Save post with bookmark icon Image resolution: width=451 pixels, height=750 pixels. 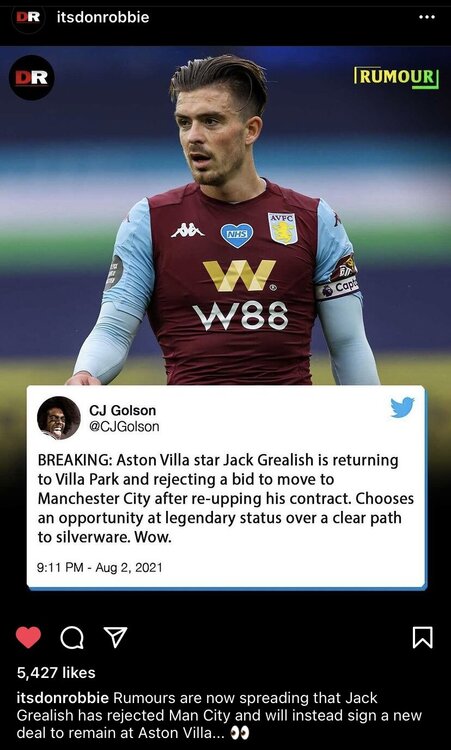pyautogui.click(x=422, y=638)
